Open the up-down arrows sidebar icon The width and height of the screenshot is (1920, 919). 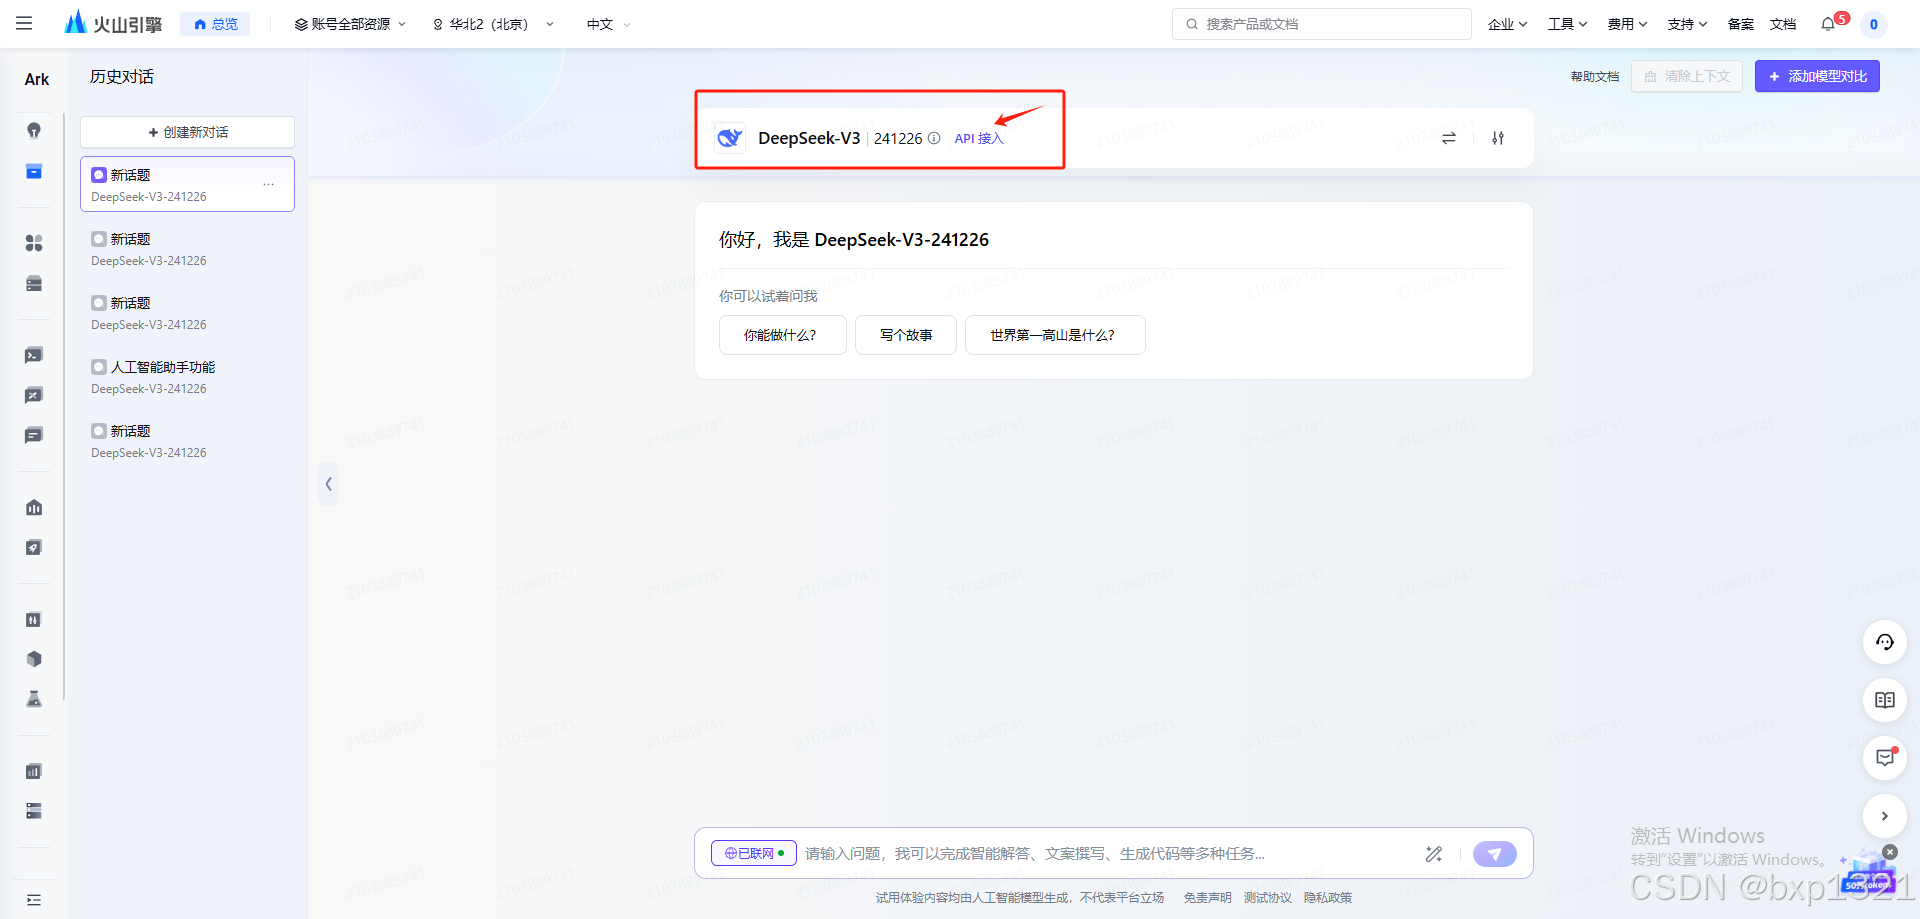click(34, 620)
